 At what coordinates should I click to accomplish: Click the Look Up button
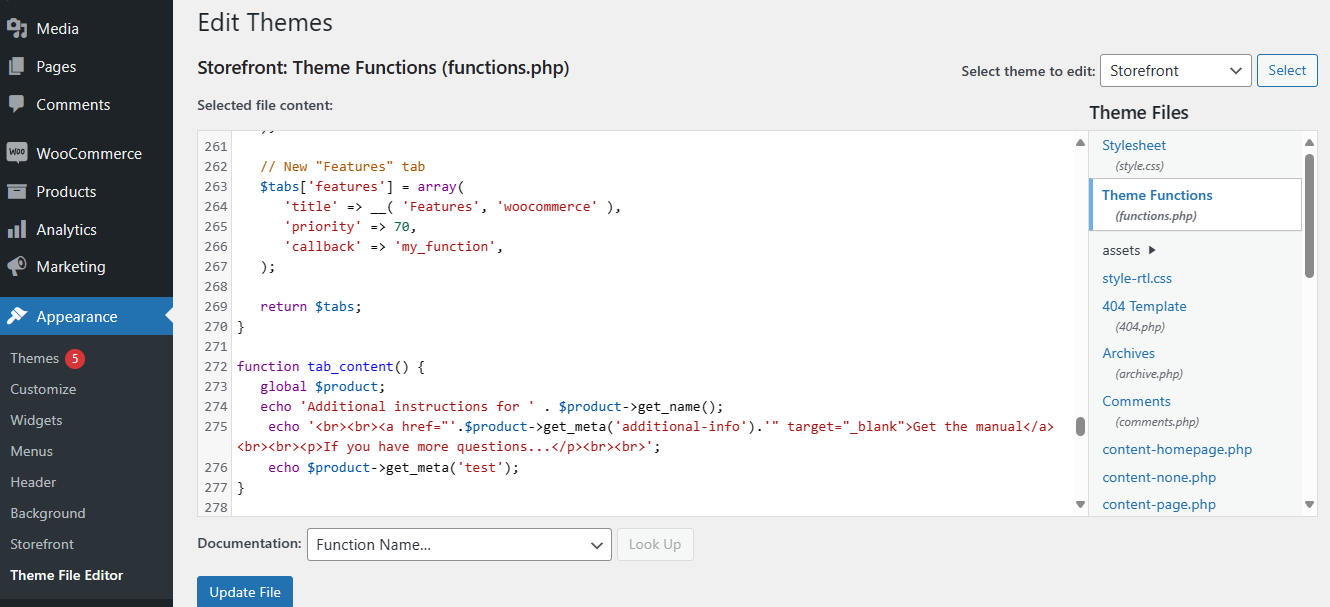tap(655, 544)
